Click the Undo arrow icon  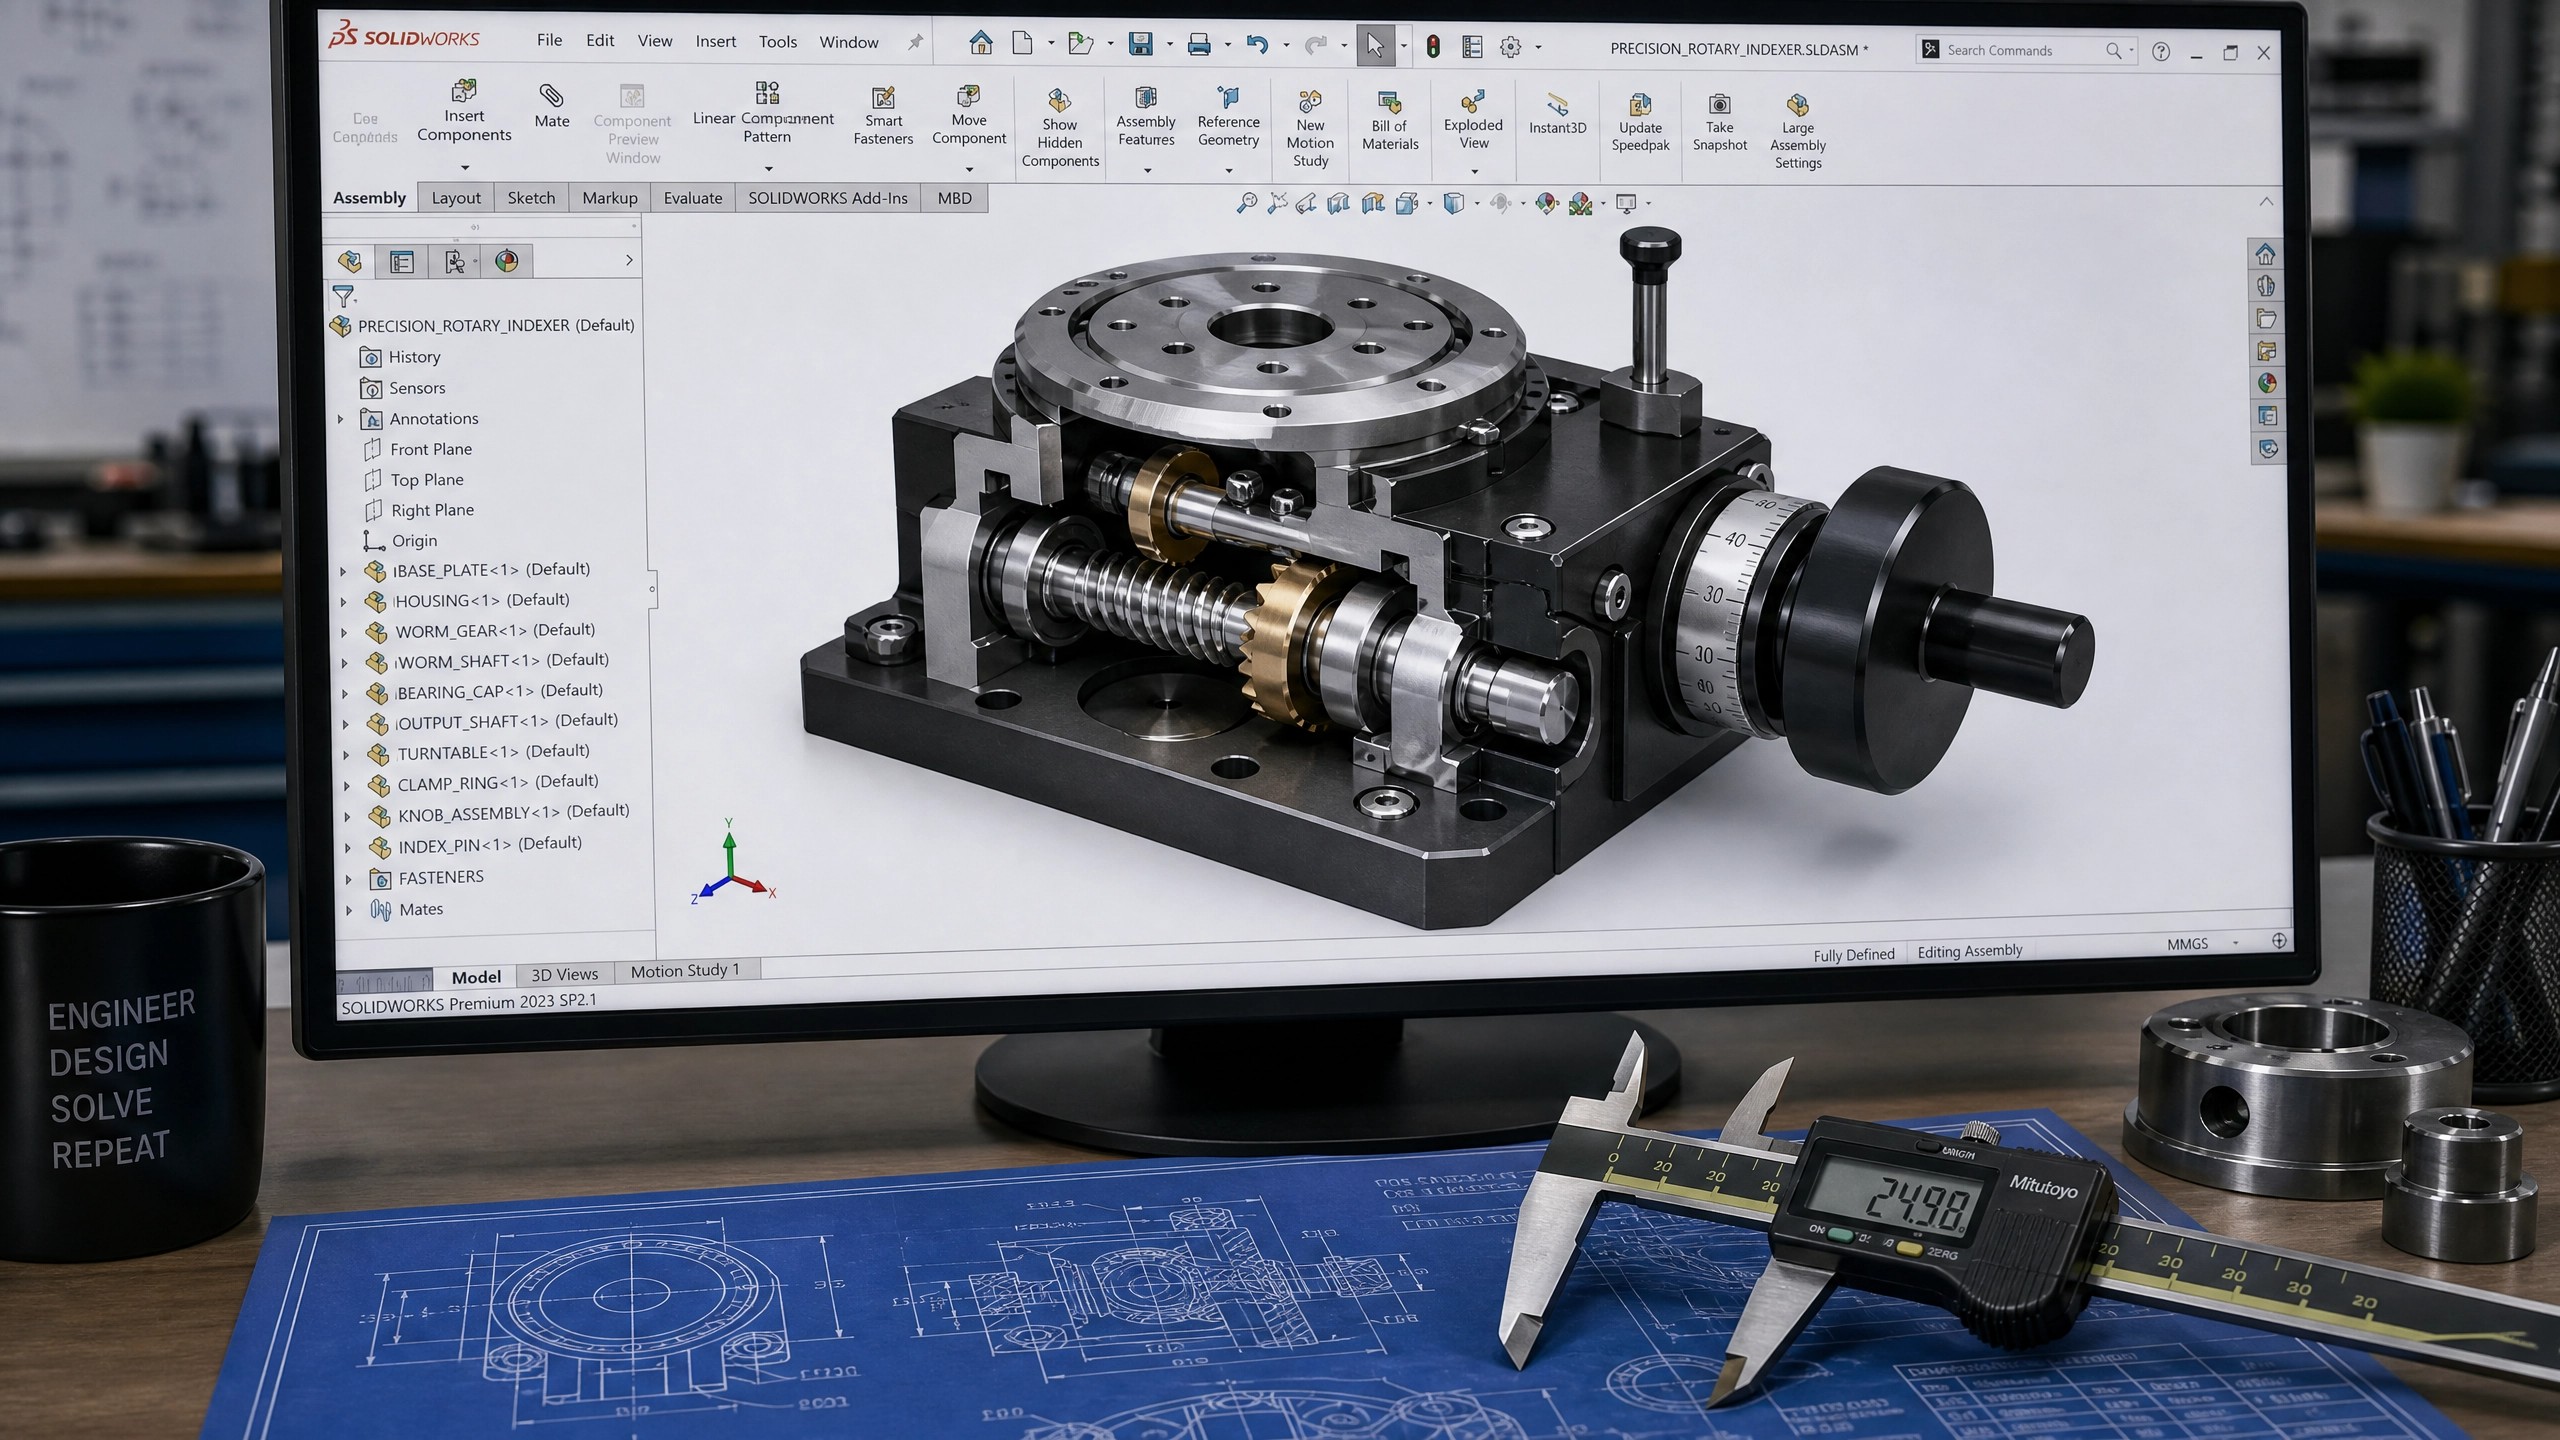[1257, 44]
